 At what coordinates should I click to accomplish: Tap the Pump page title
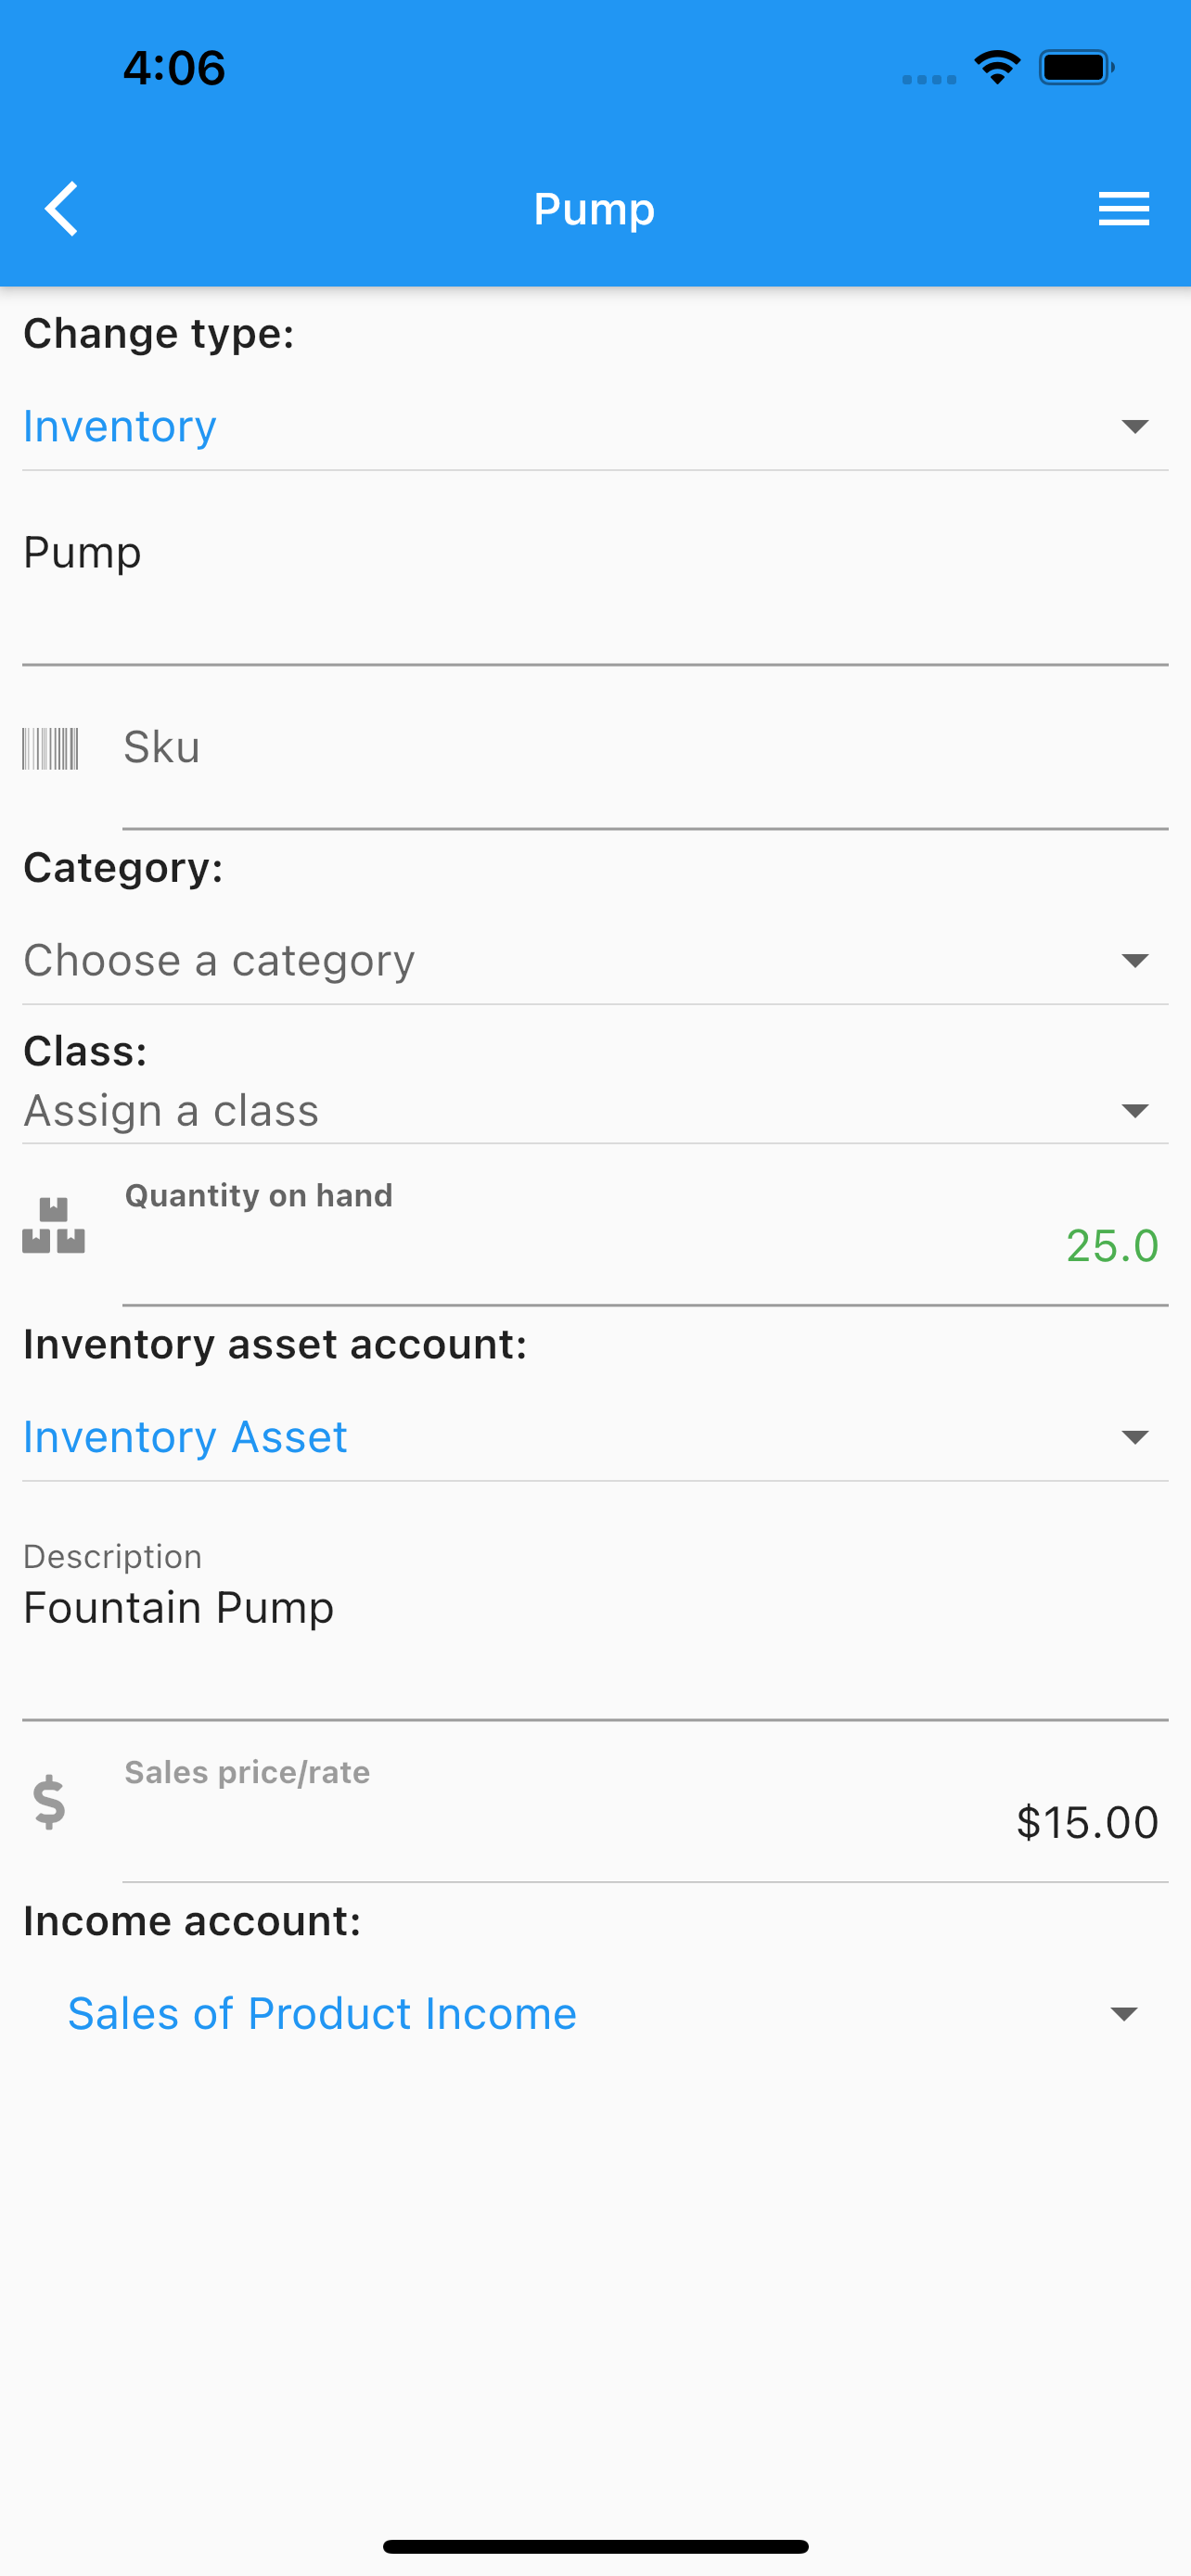tap(594, 209)
